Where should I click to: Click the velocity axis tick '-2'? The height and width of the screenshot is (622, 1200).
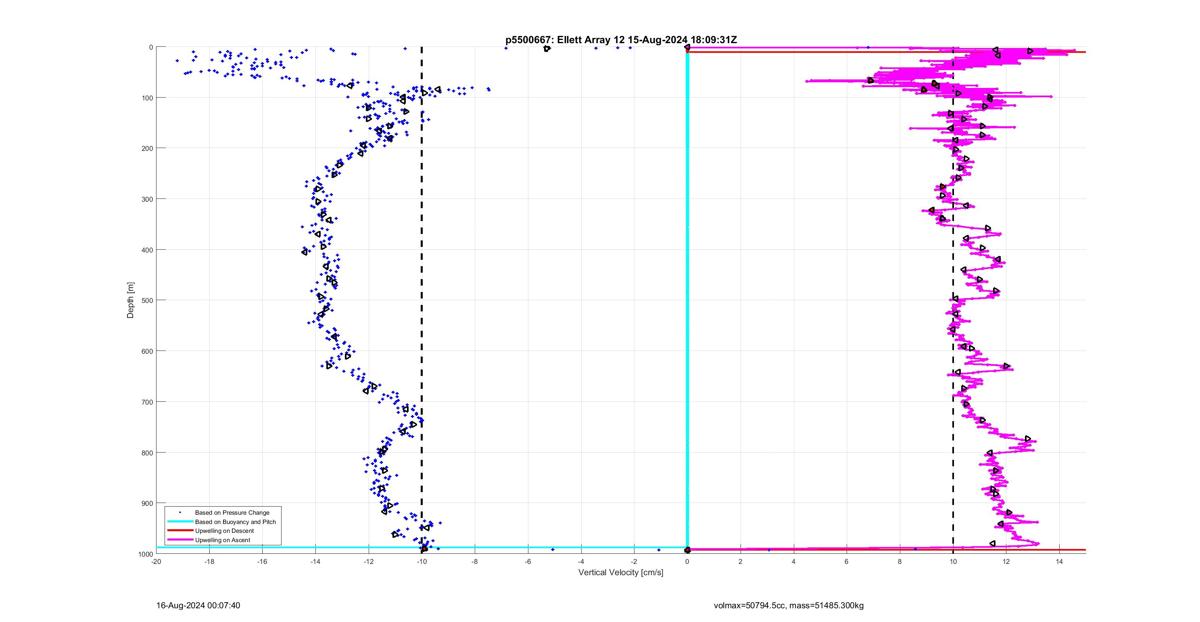(633, 562)
